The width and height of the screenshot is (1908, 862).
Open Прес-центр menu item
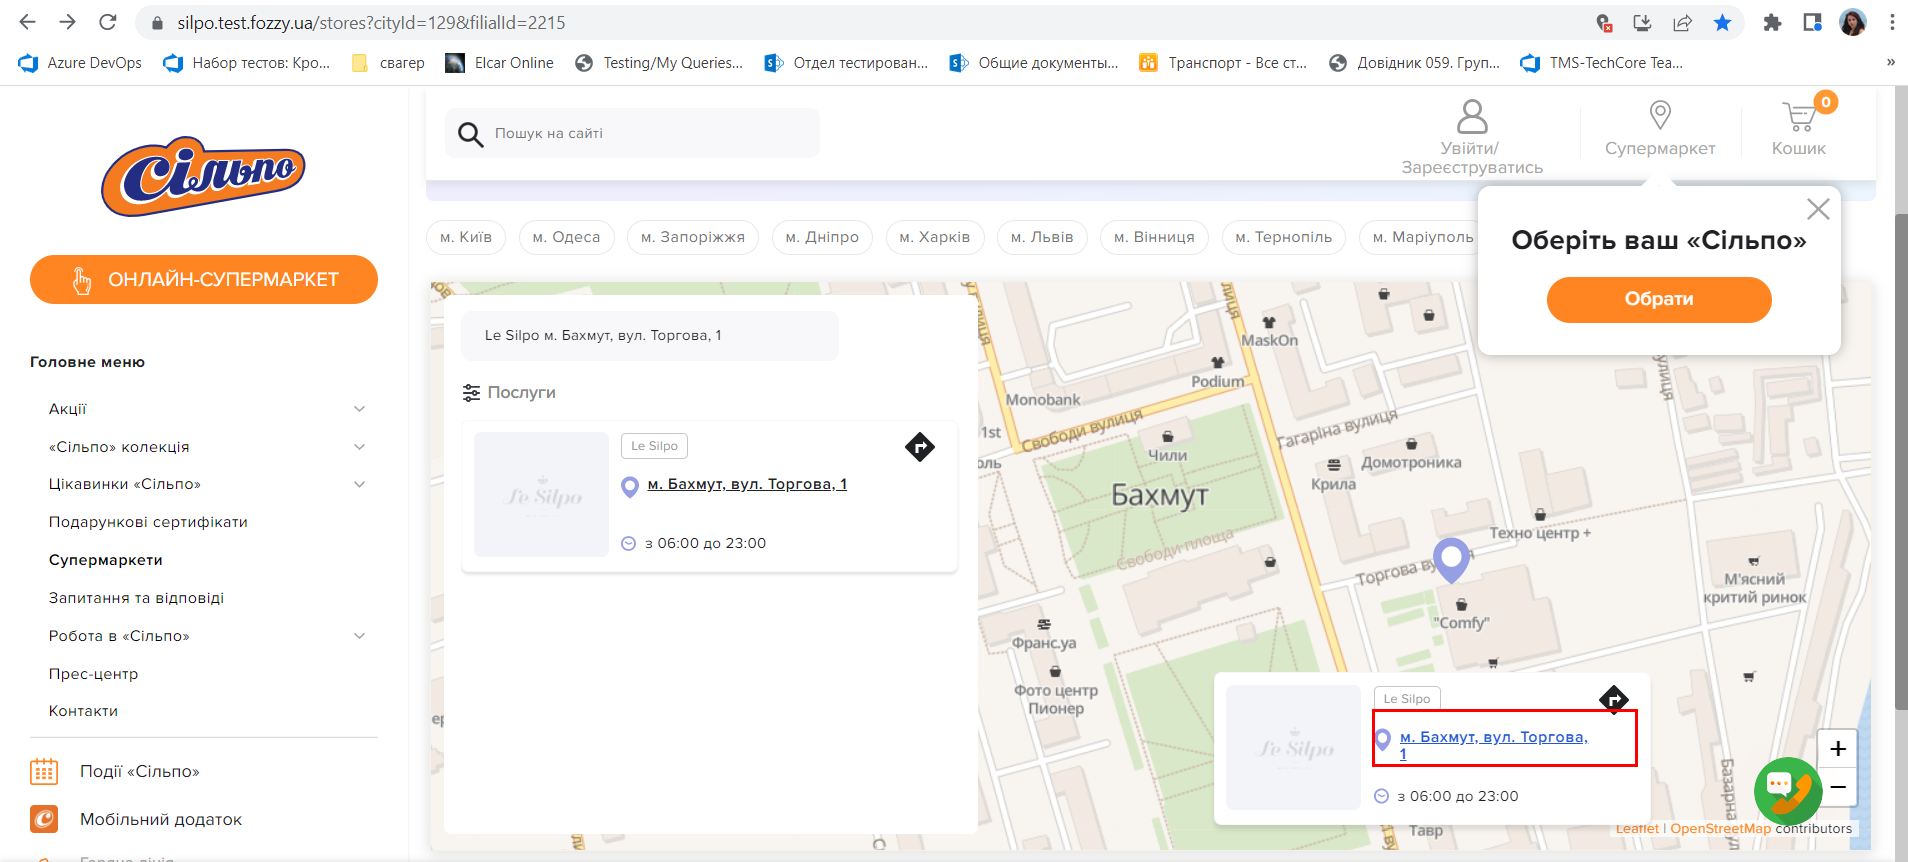coord(93,674)
